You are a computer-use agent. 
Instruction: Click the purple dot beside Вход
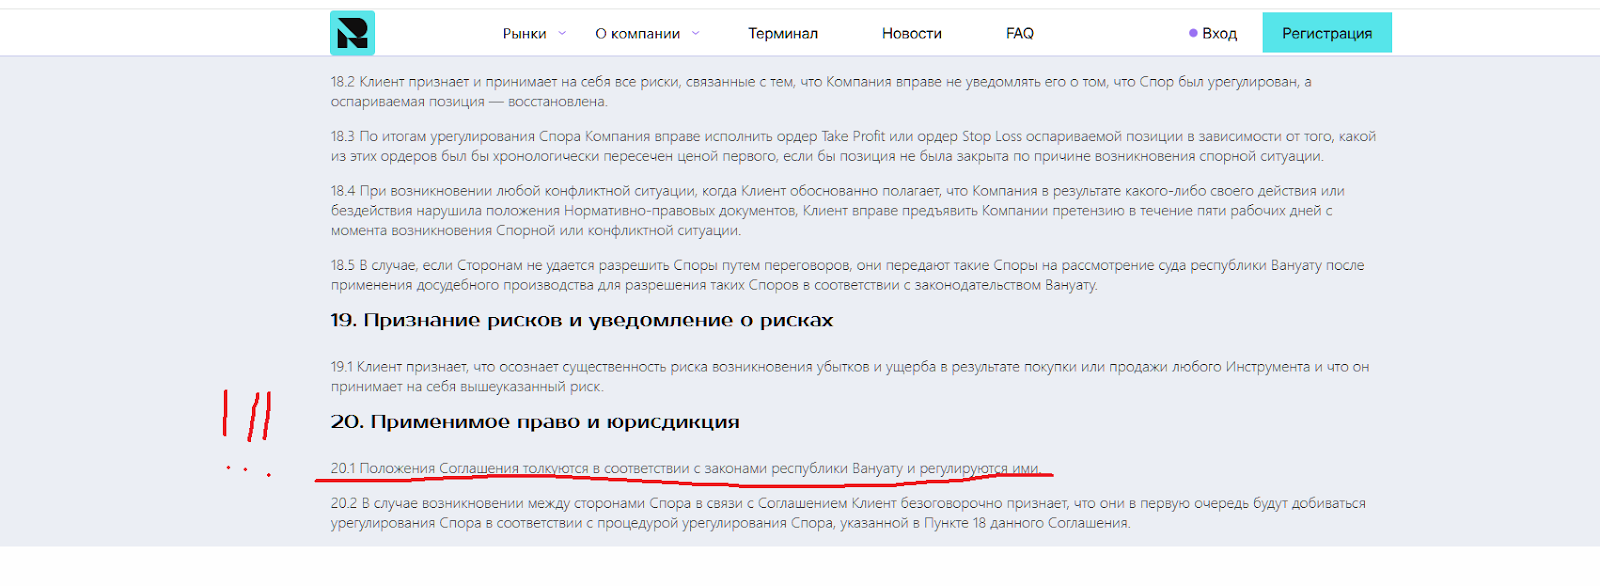(x=1193, y=33)
